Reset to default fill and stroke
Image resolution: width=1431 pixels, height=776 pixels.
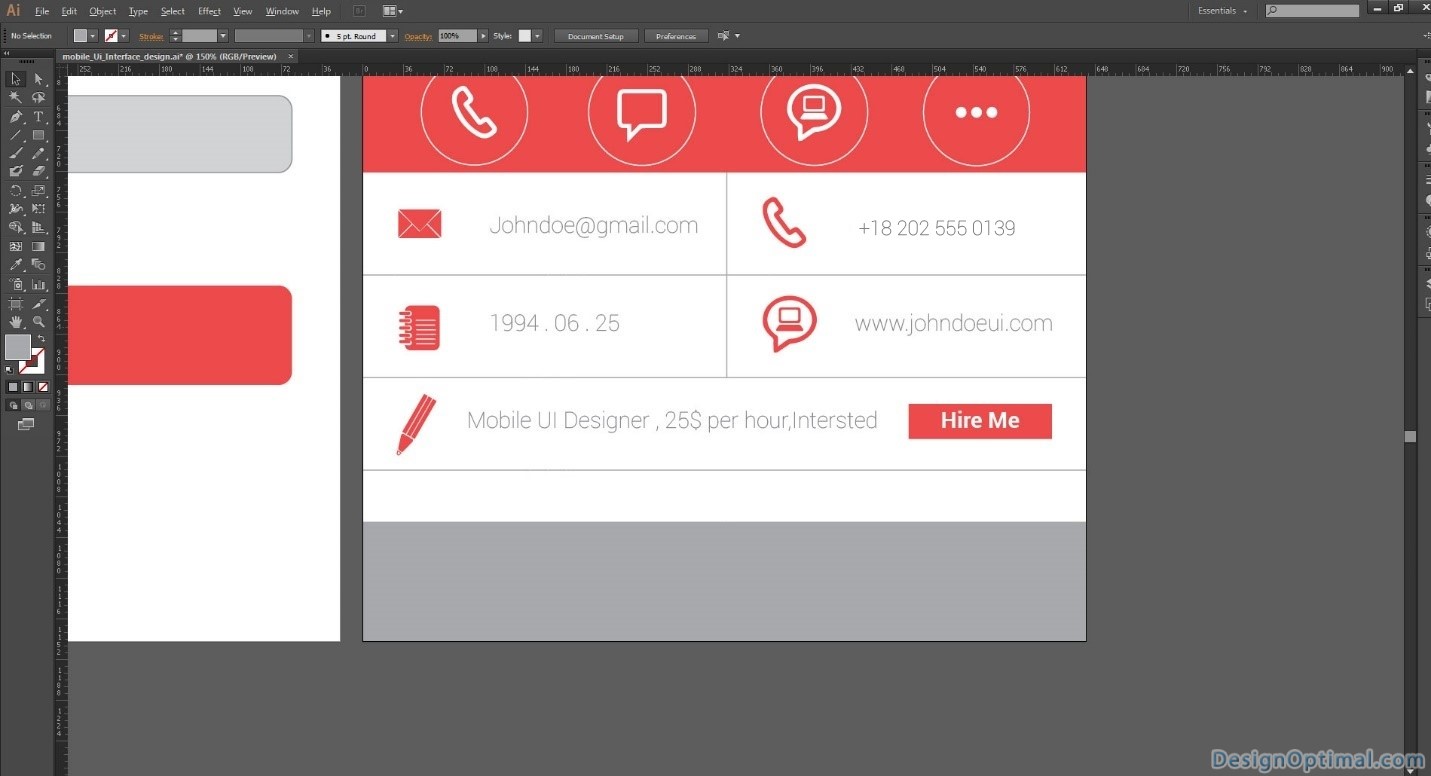(x=8, y=370)
